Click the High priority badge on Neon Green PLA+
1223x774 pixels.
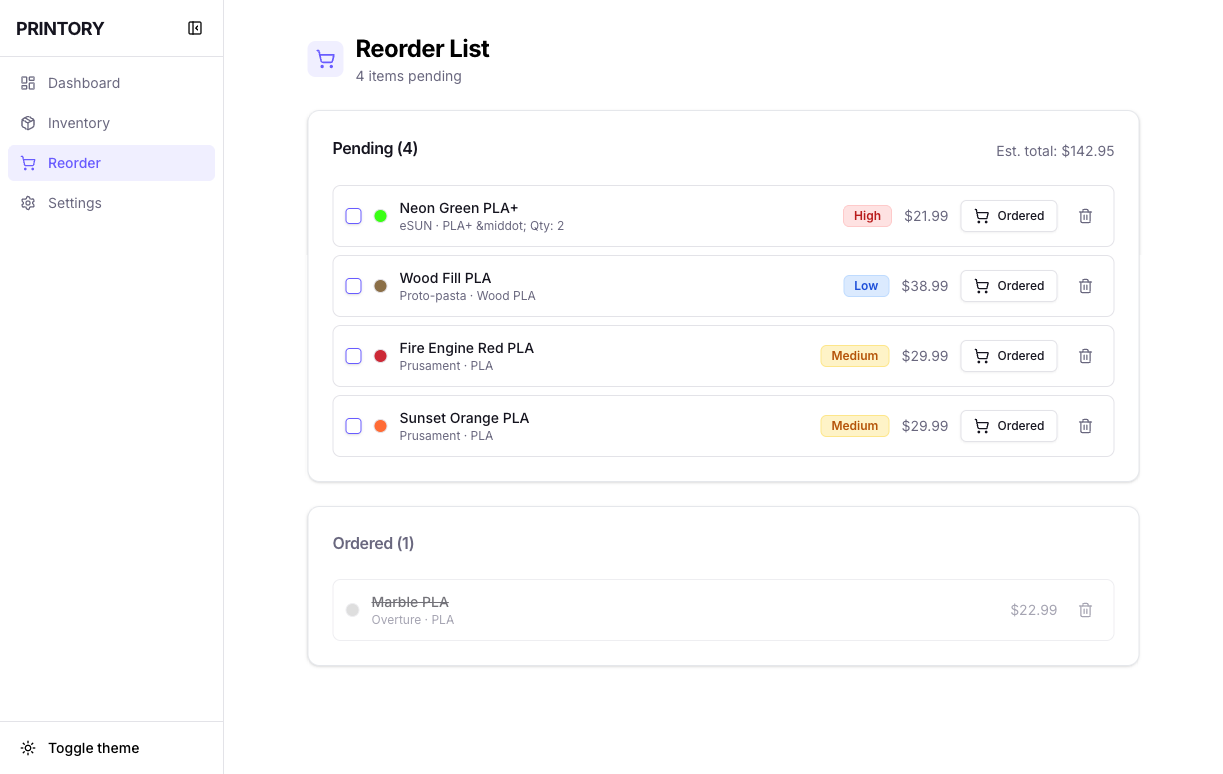(x=866, y=215)
